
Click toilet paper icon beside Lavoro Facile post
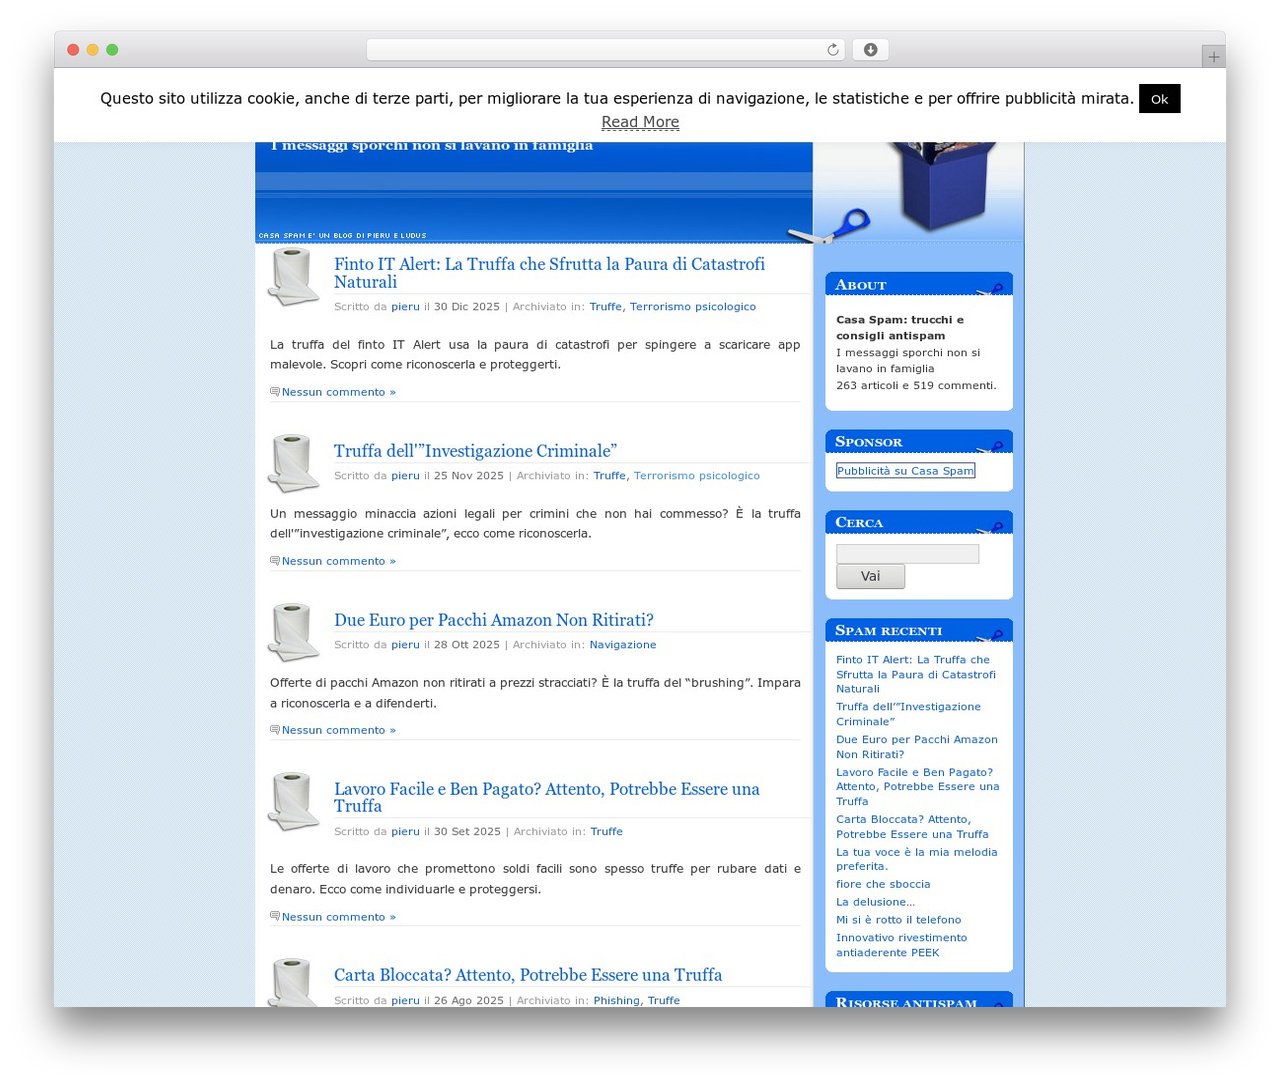293,801
